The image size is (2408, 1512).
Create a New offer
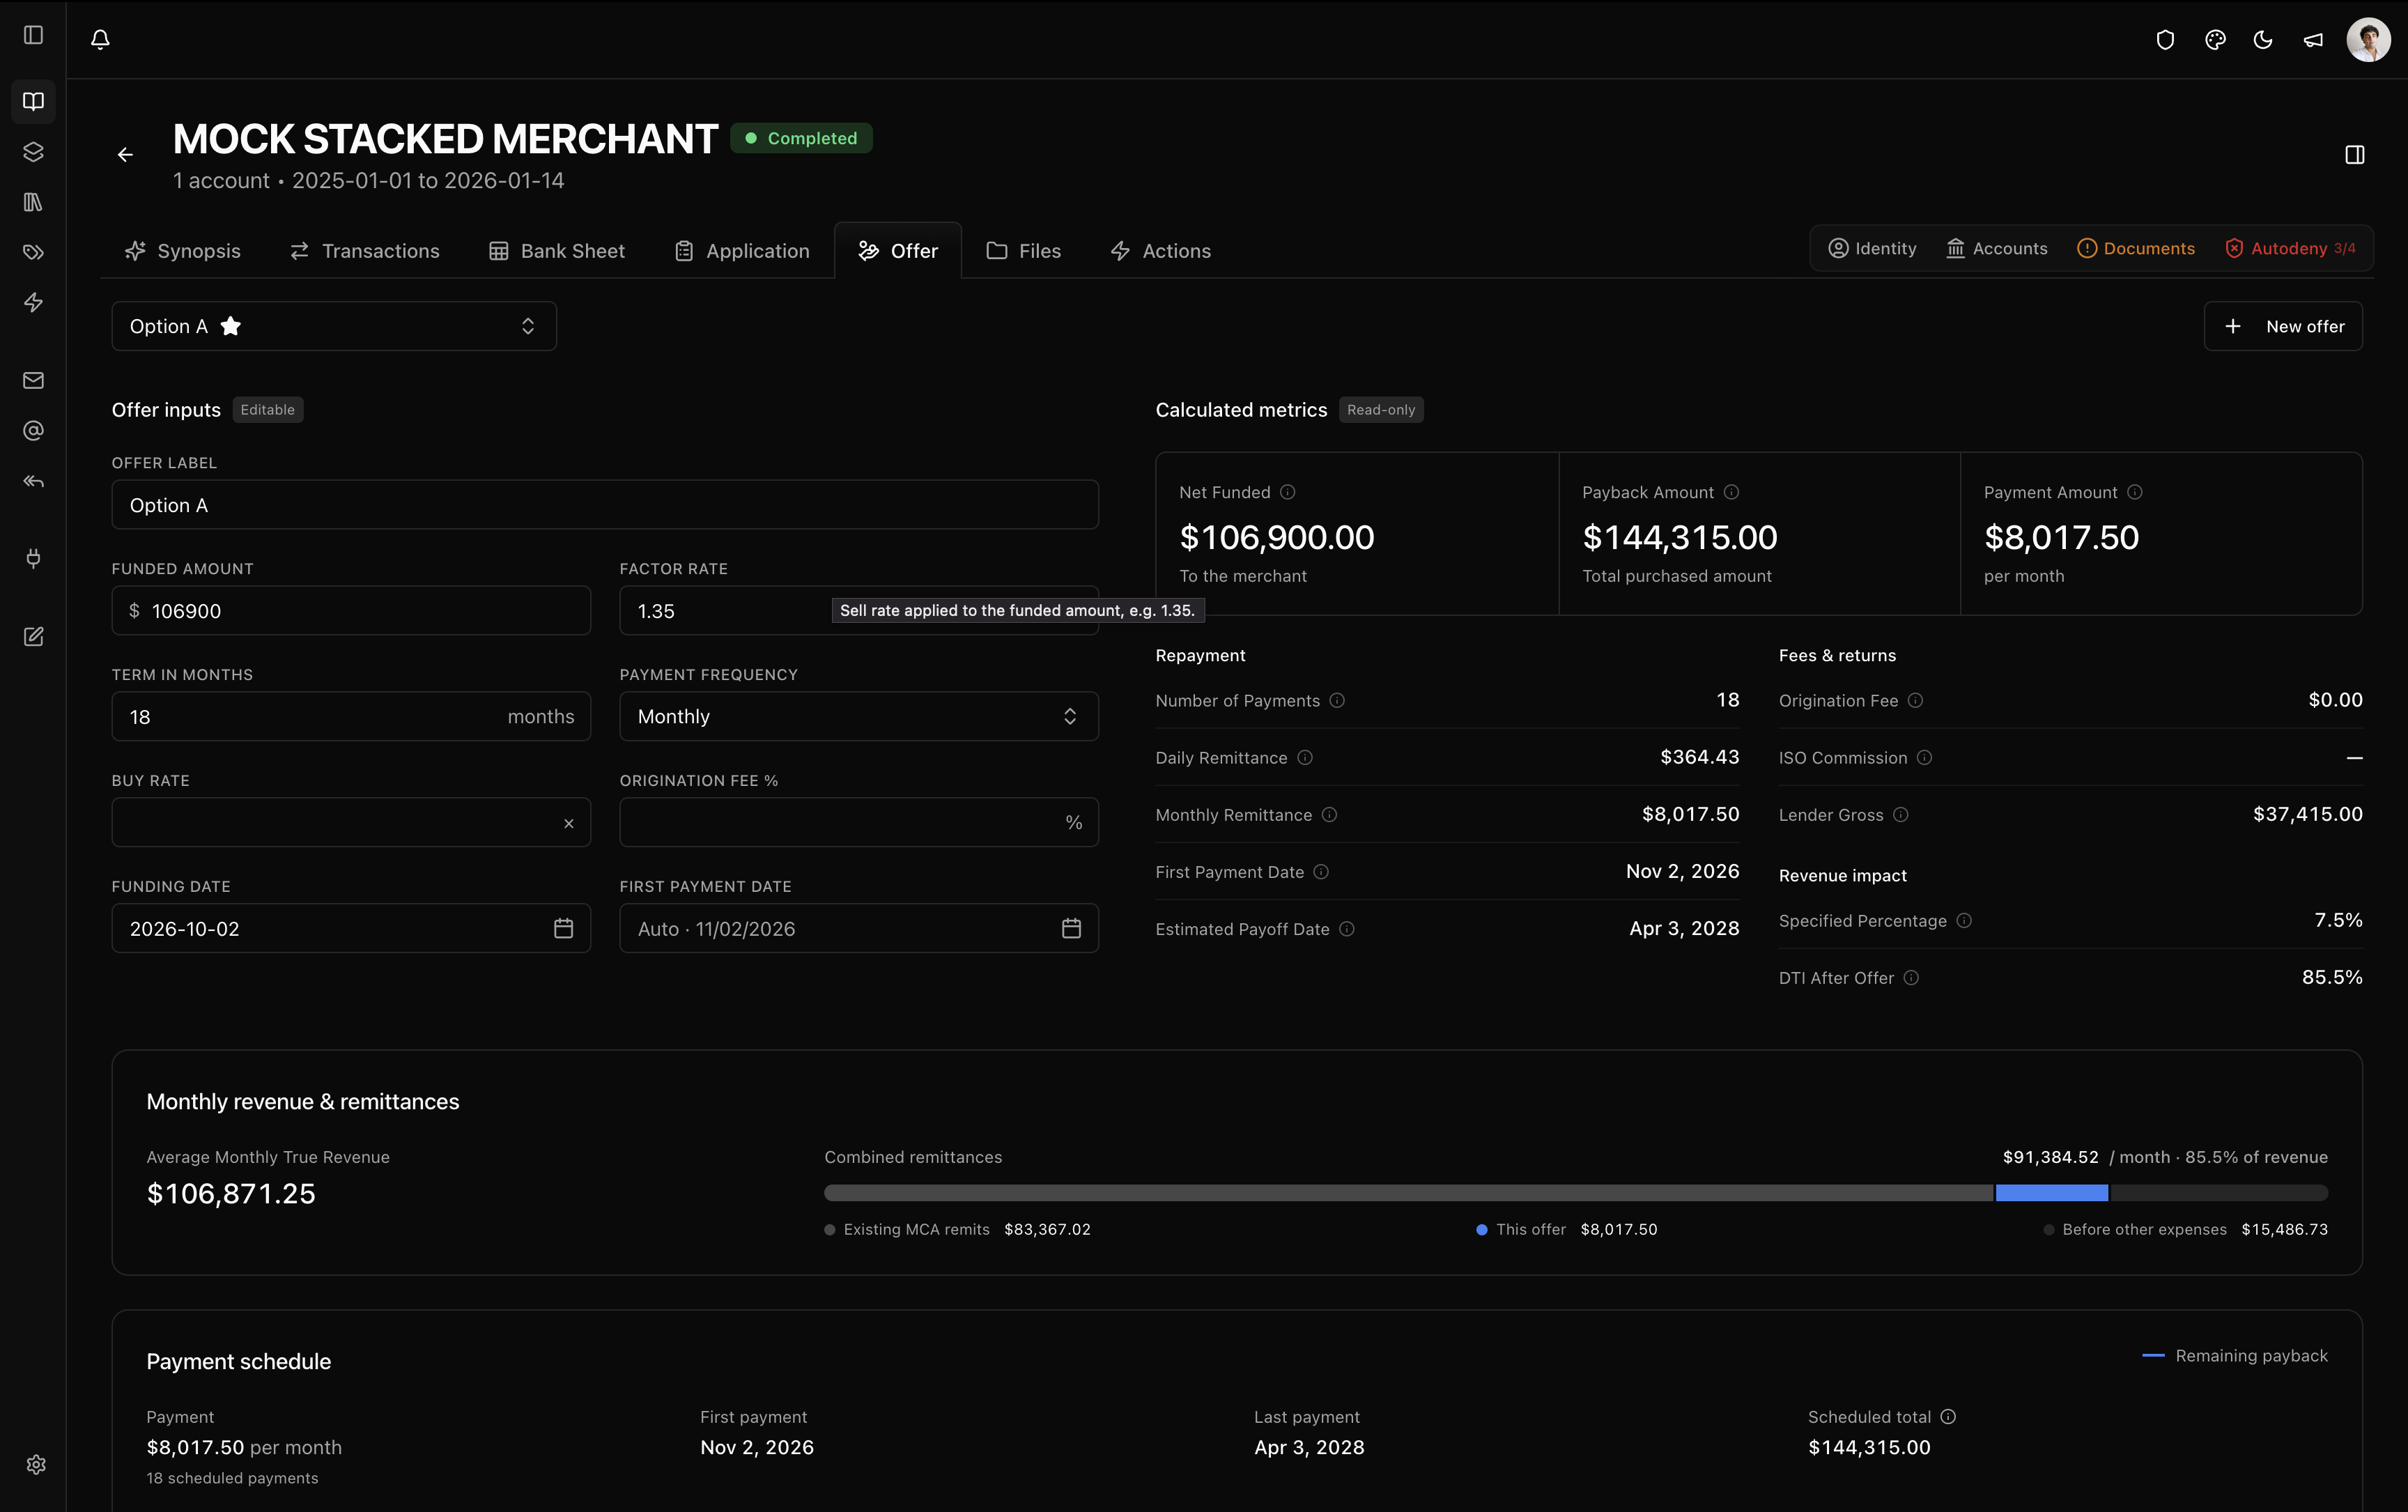pyautogui.click(x=2283, y=326)
